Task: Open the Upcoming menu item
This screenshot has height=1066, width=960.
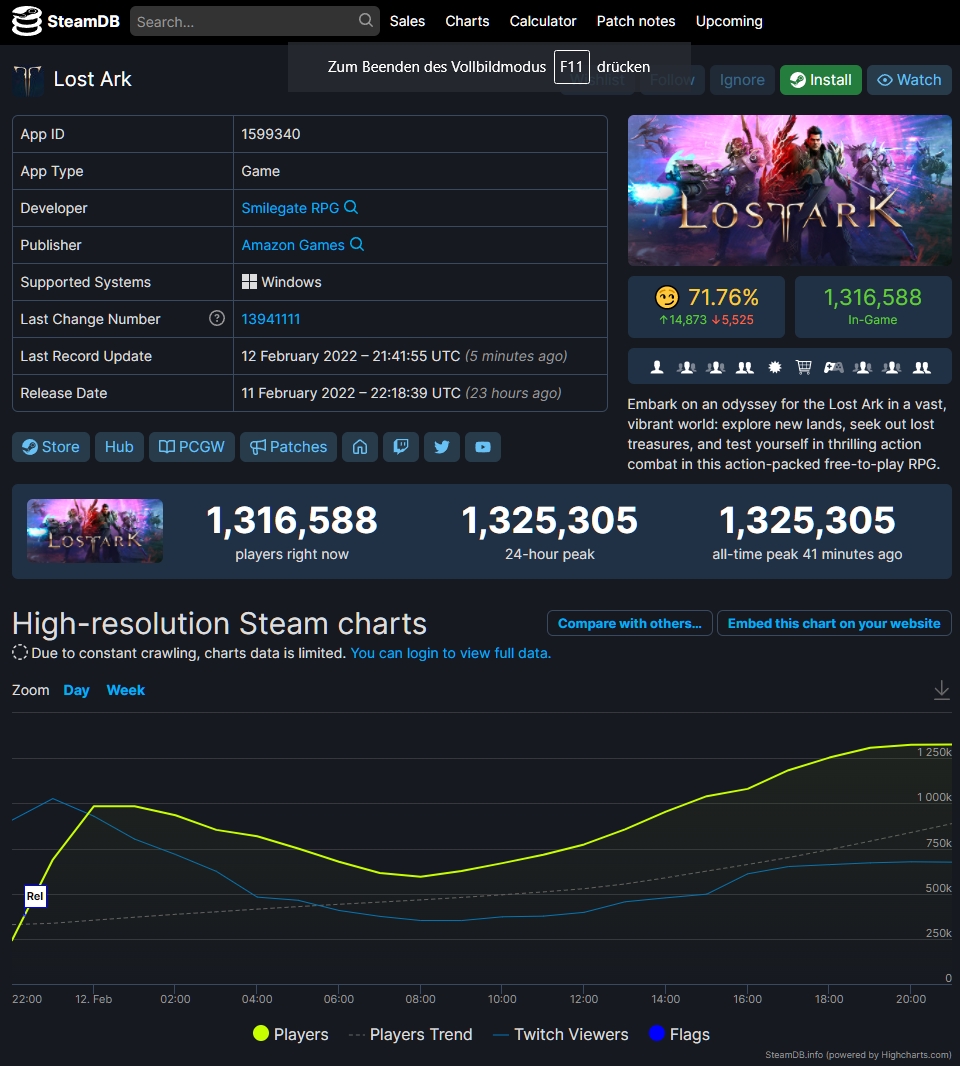Action: coord(729,21)
